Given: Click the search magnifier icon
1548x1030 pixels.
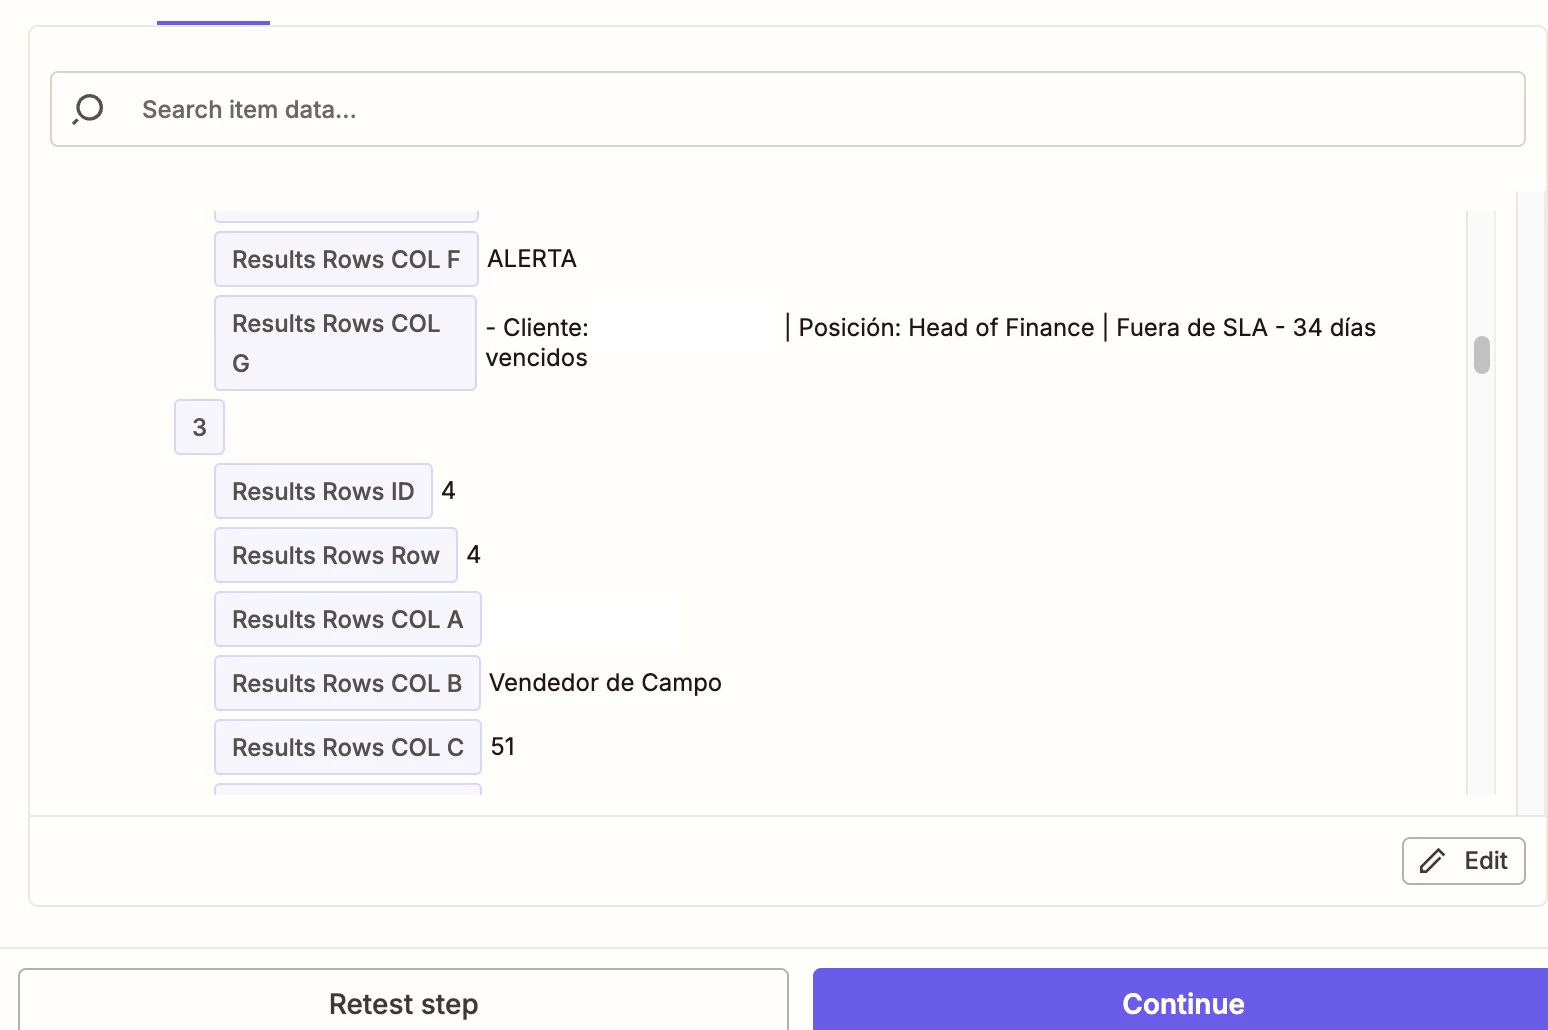Looking at the screenshot, I should tap(88, 109).
